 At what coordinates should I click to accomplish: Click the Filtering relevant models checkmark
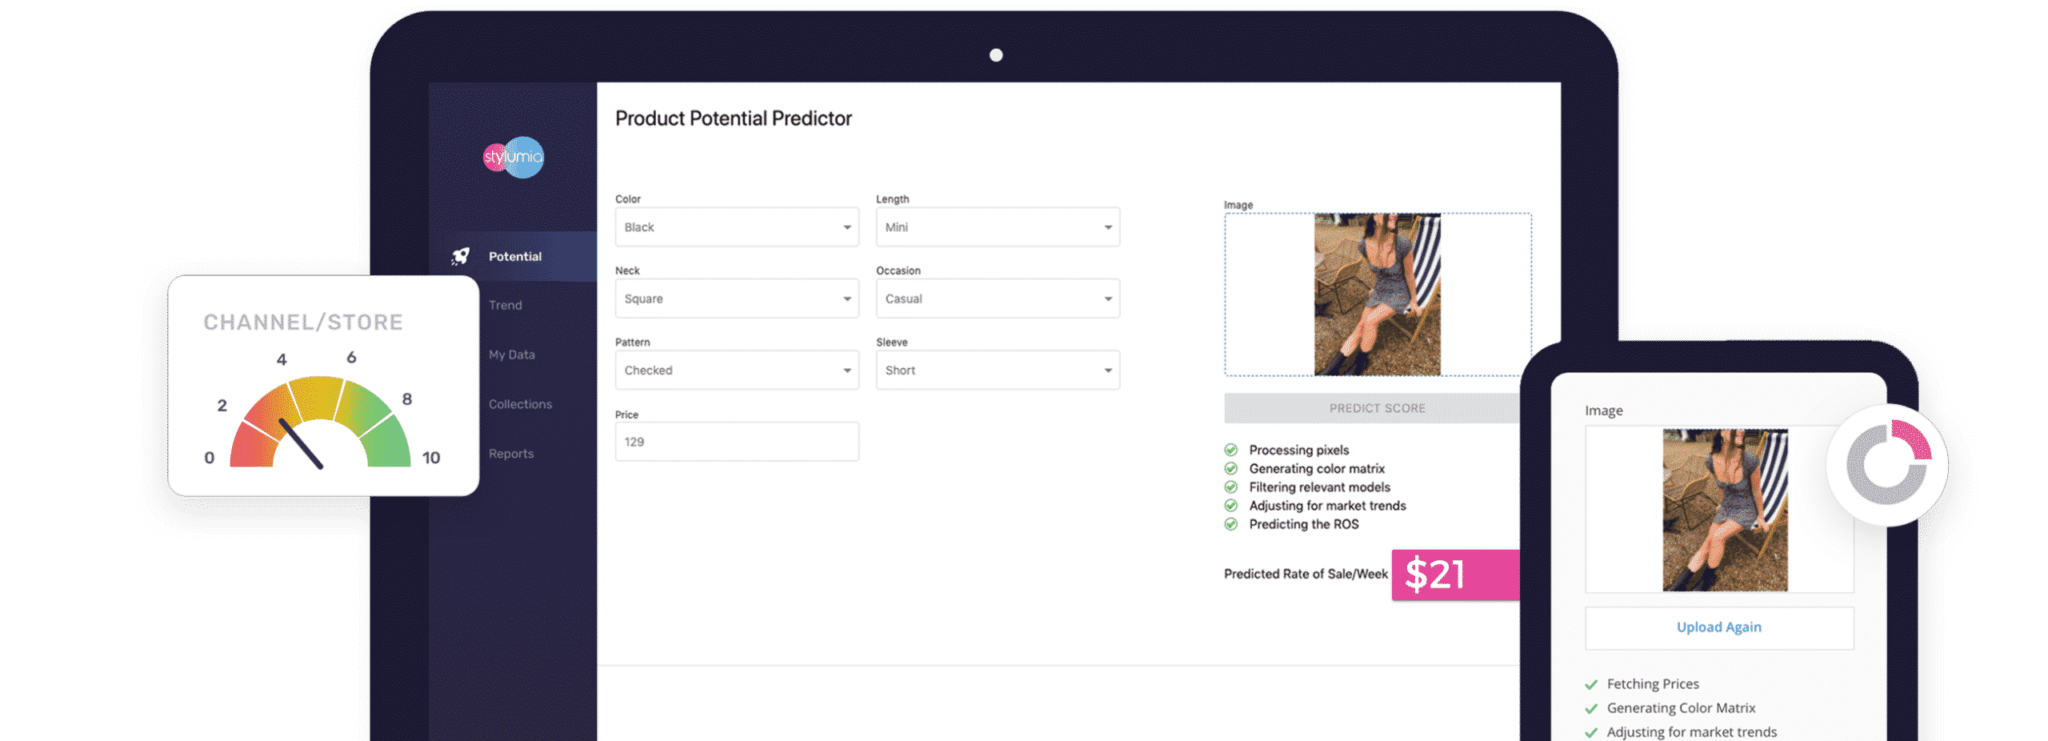[x=1231, y=487]
